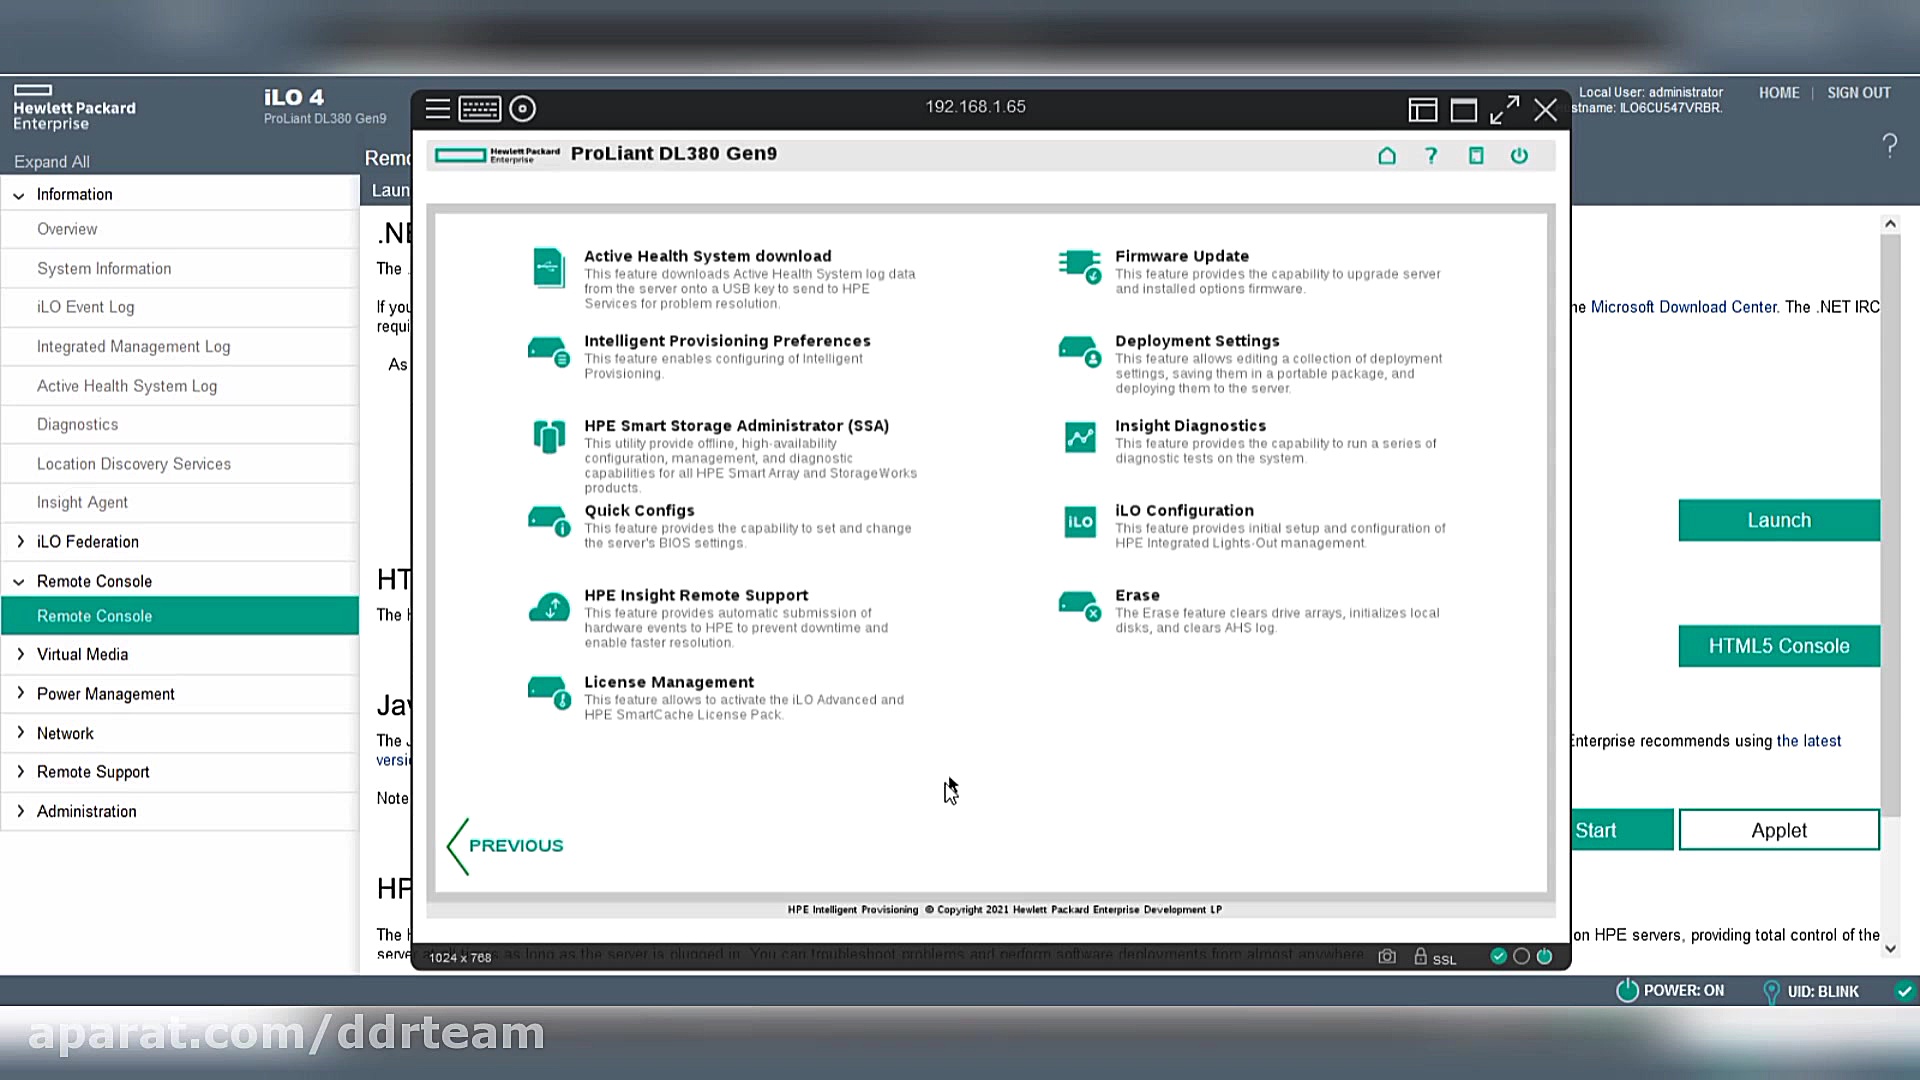Viewport: 1920px width, 1080px height.
Task: Open Deployment Settings icon
Action: (x=1080, y=352)
